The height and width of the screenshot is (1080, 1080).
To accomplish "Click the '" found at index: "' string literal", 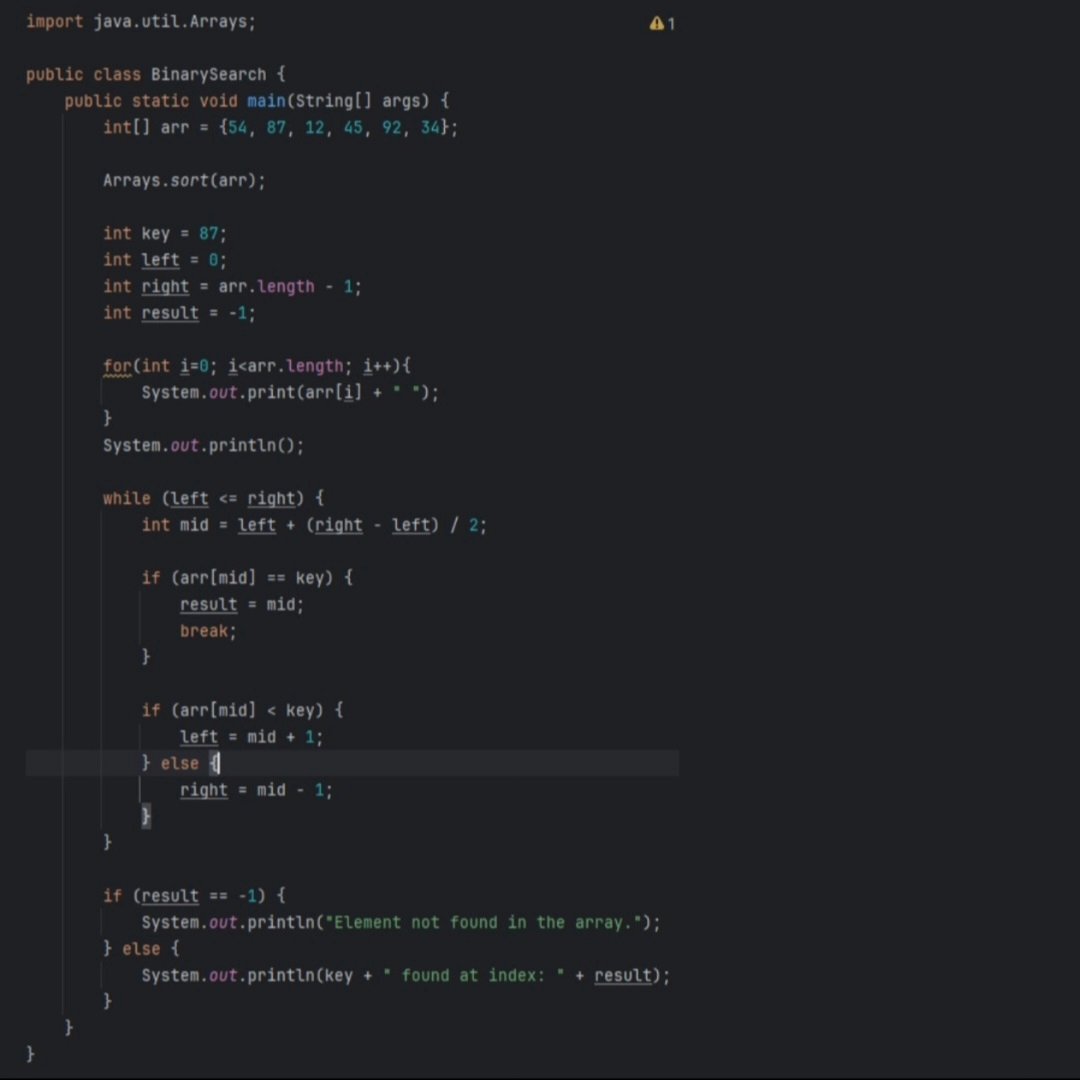I will click(473, 975).
